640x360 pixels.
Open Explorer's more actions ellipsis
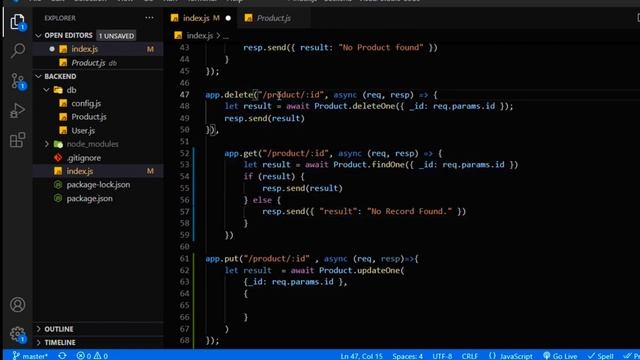click(149, 18)
